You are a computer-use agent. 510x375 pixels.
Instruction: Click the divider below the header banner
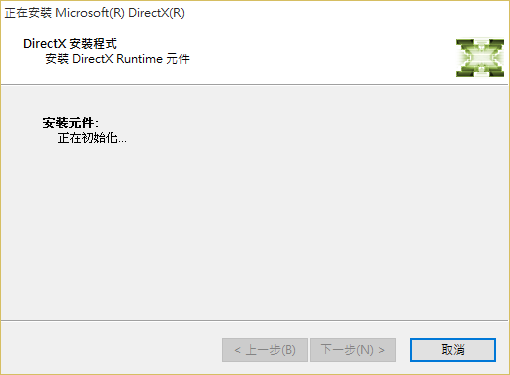point(255,85)
